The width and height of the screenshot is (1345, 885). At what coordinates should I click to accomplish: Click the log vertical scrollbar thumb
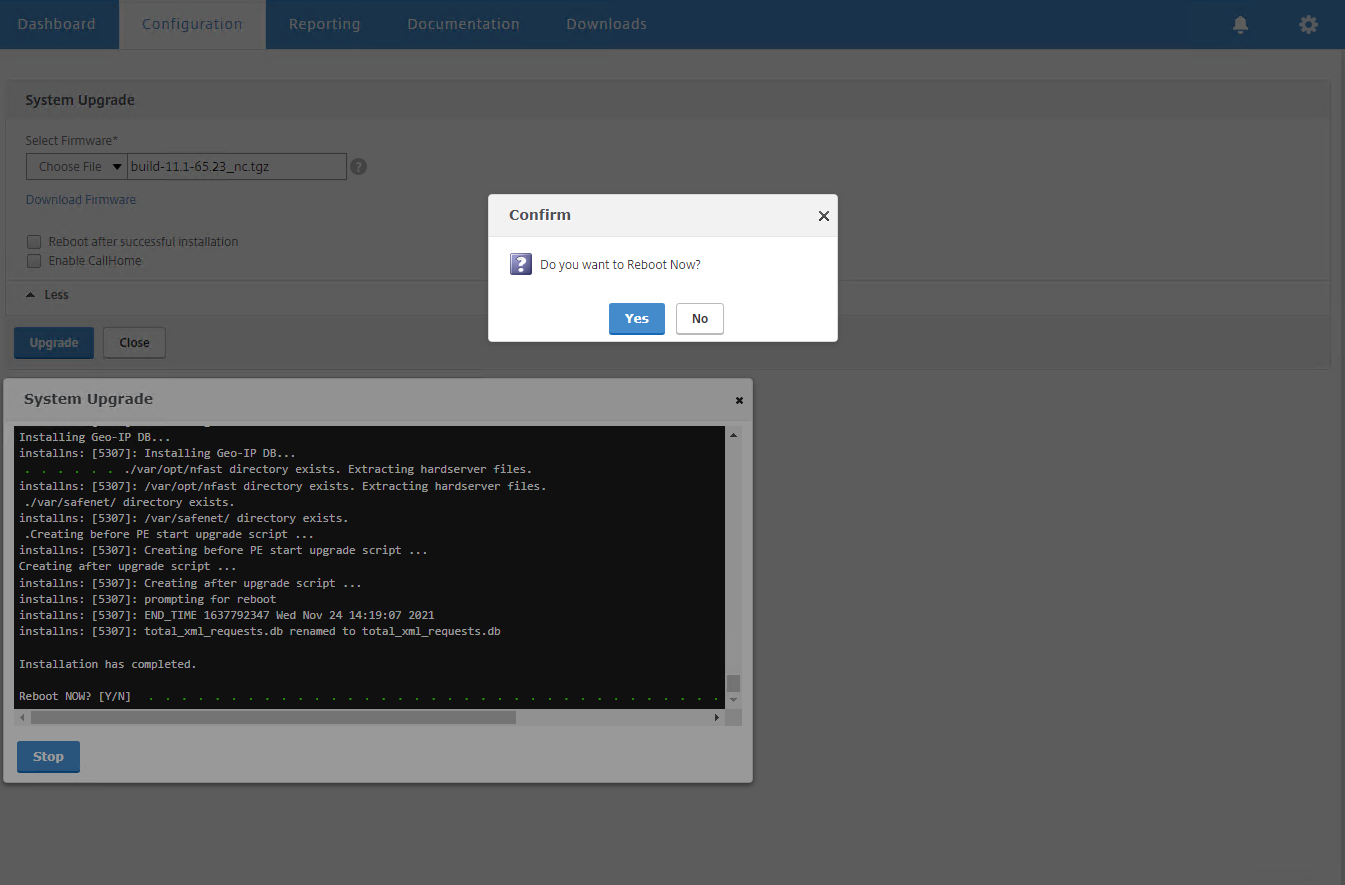[x=733, y=683]
